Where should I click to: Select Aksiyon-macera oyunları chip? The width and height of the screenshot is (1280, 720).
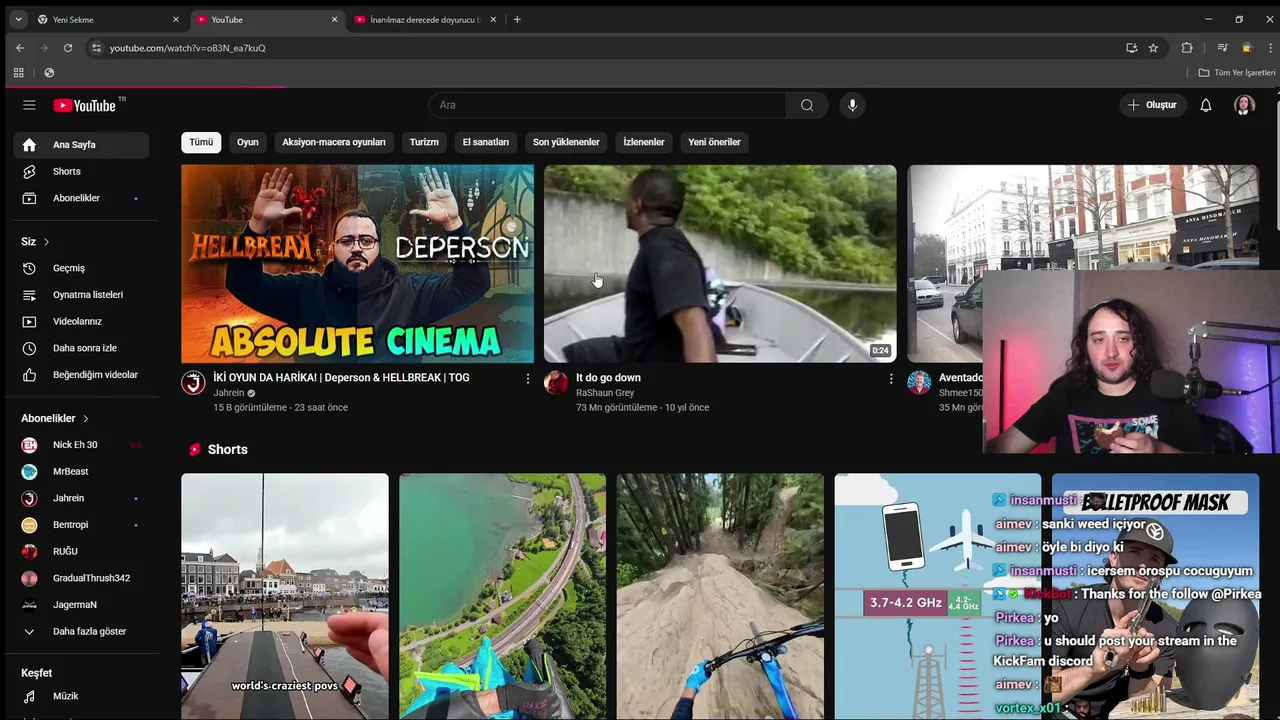tap(334, 142)
